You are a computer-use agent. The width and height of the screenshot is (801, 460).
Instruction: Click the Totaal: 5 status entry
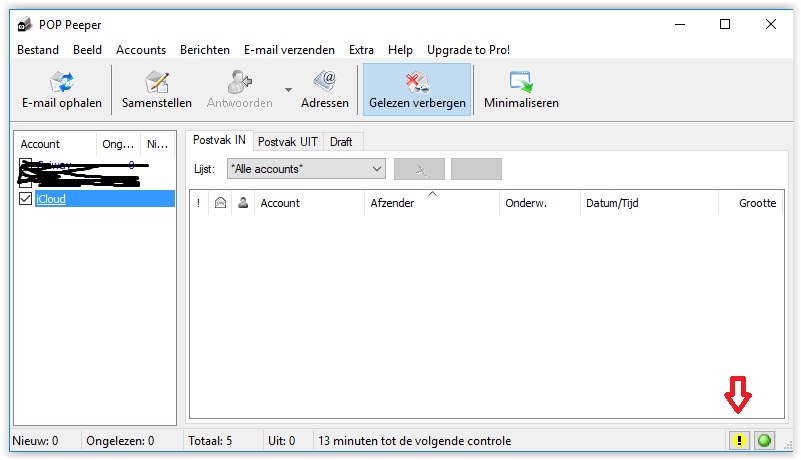click(x=210, y=441)
